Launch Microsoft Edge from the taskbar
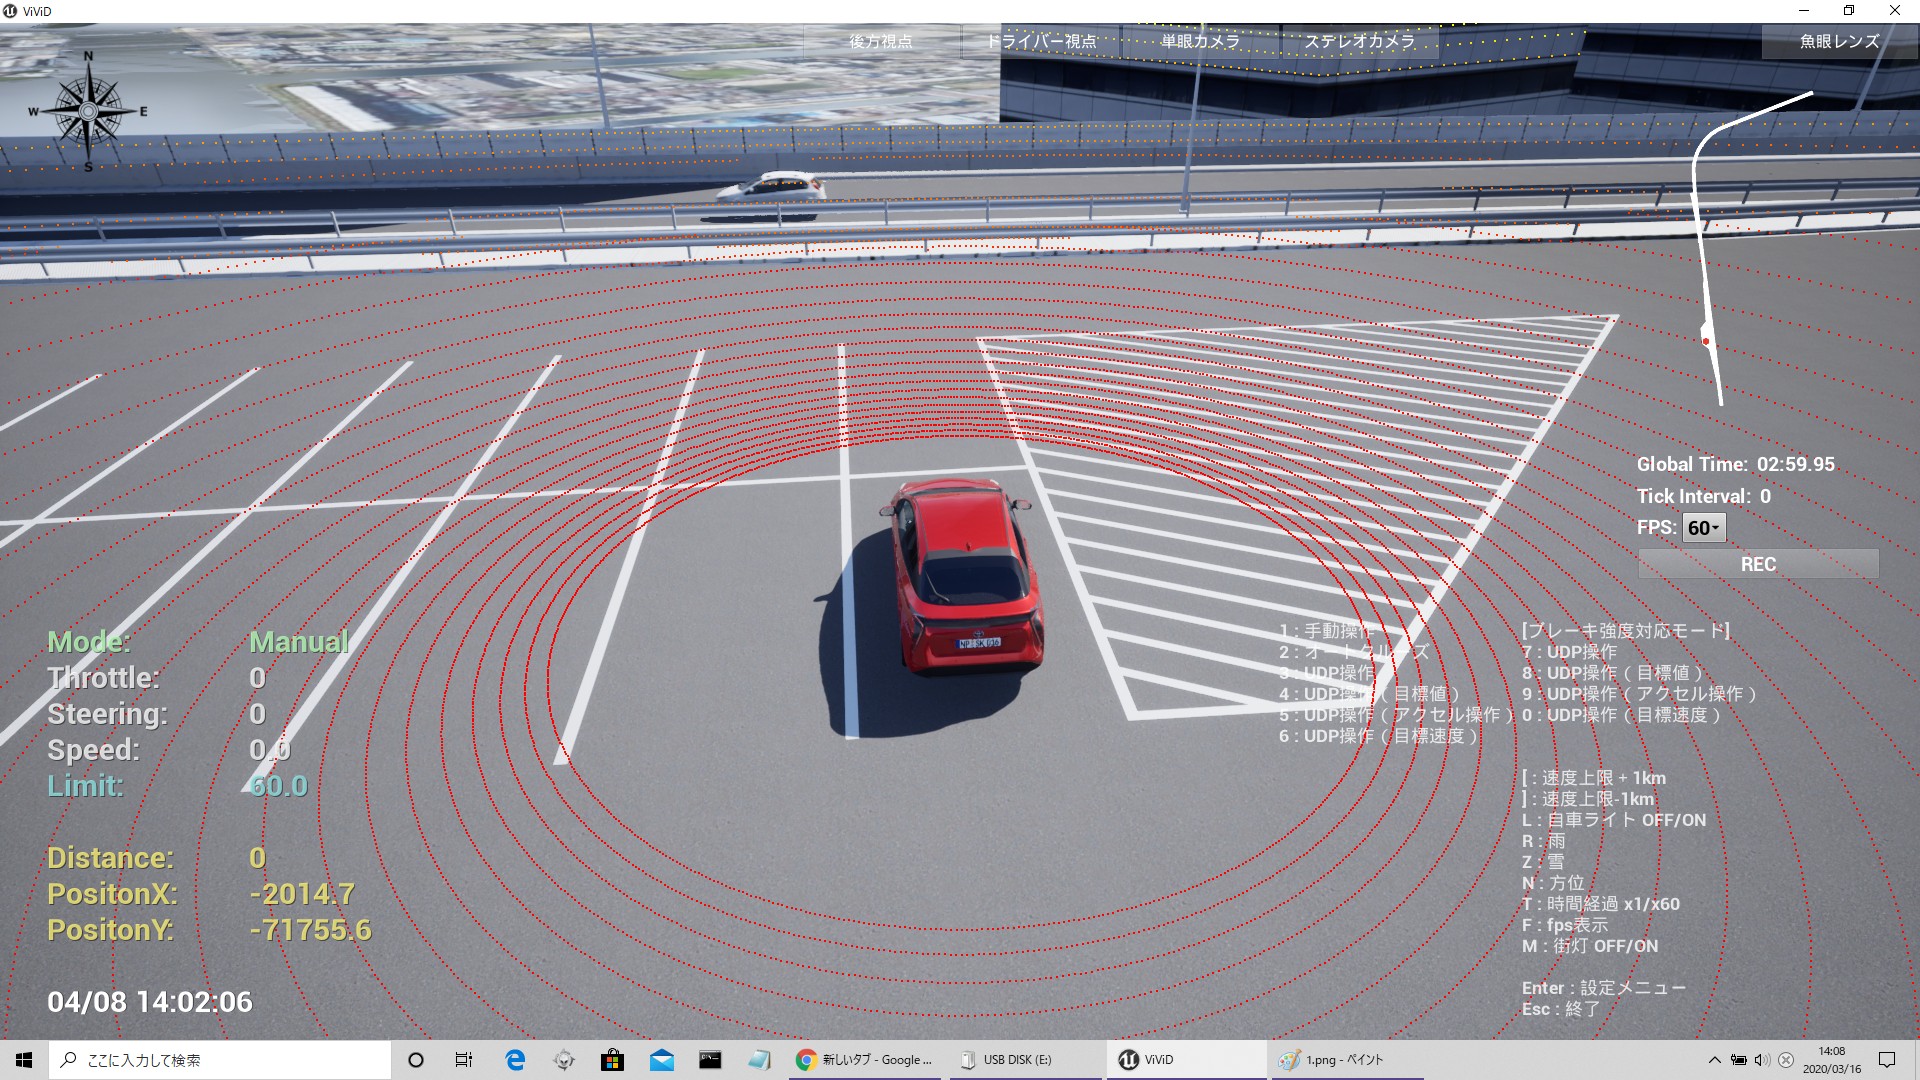 tap(515, 1060)
